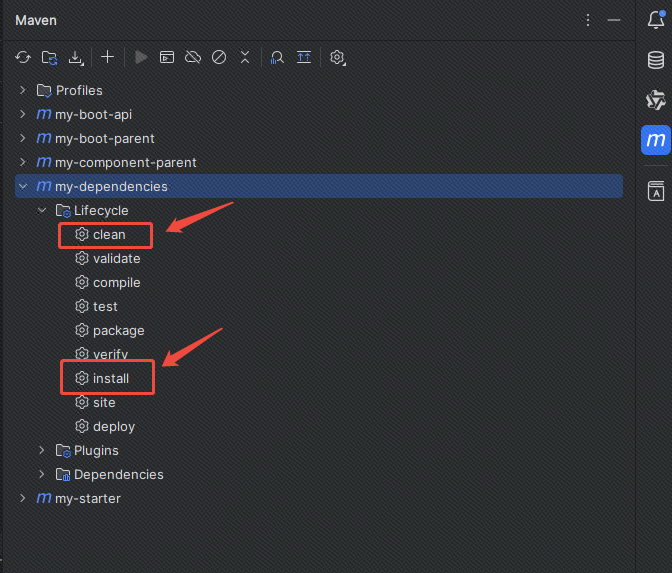Click the my-boot-api label

tap(93, 114)
